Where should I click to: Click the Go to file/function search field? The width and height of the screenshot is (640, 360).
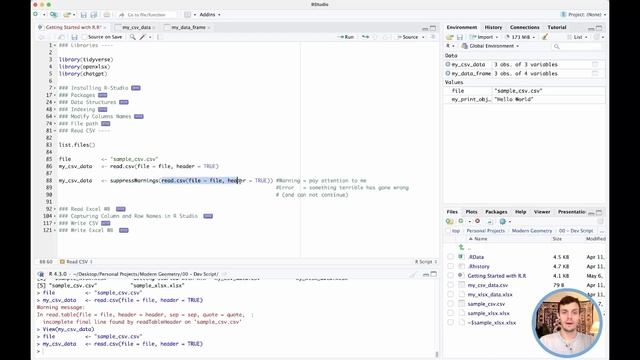(147, 15)
